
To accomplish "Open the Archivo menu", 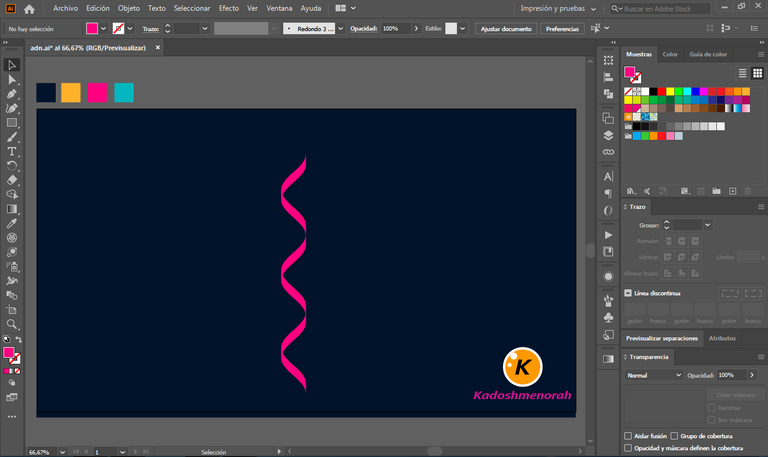I will (x=65, y=8).
